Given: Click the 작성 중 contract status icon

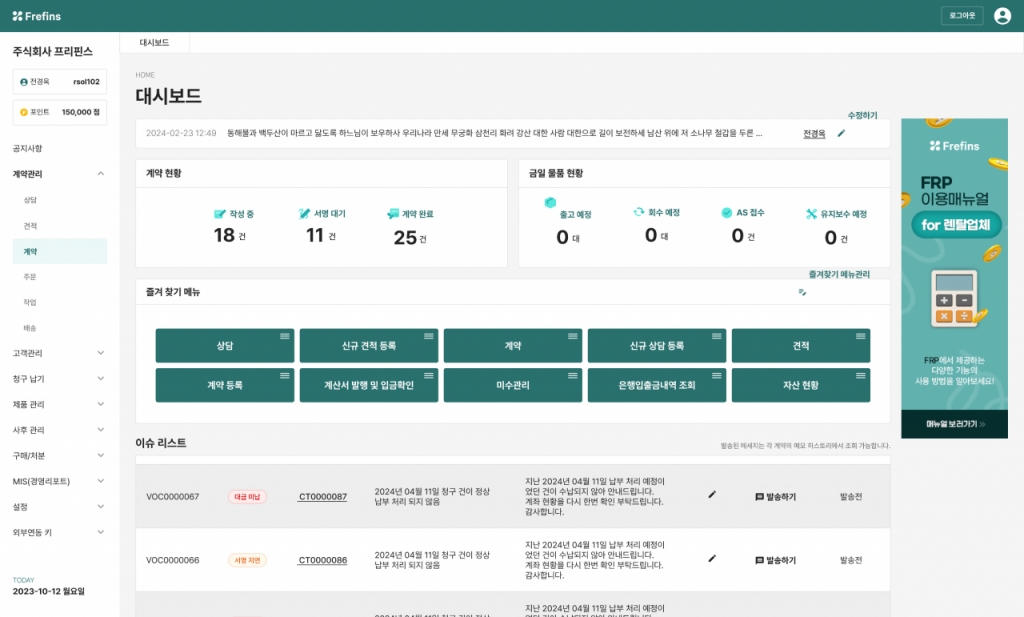Looking at the screenshot, I should coord(220,214).
